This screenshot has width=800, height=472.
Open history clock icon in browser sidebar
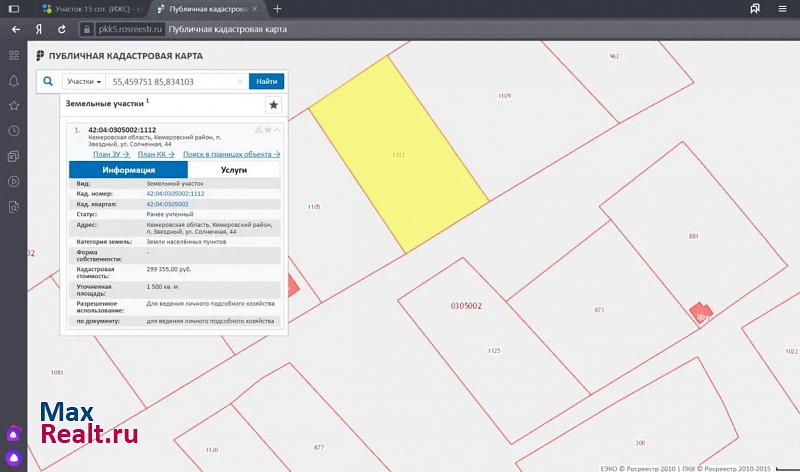tap(14, 131)
